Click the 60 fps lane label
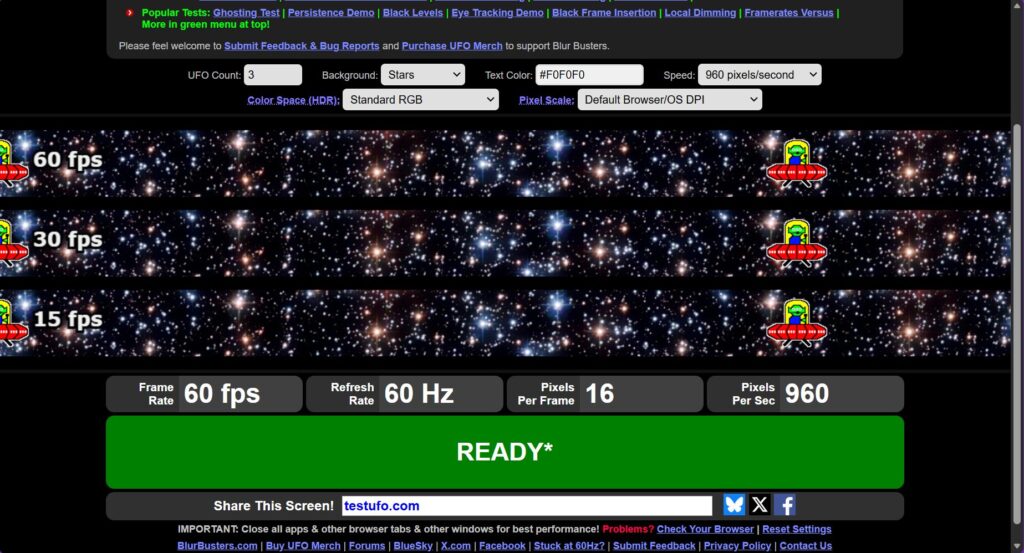Viewport: 1024px width, 553px height. 68,160
